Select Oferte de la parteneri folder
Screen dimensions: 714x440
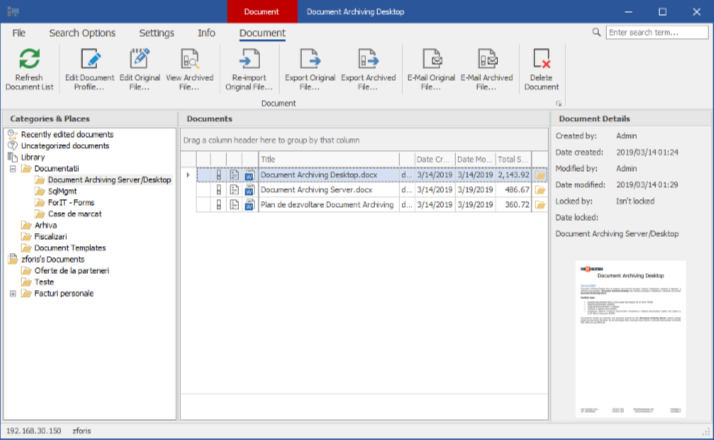(x=72, y=271)
